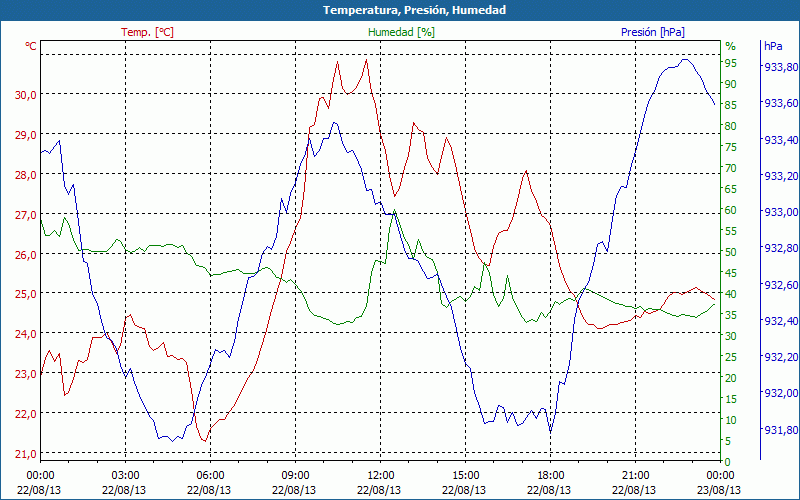Screen dimensions: 800x500
Task: Click the '95' humidity axis value
Action: pos(731,63)
